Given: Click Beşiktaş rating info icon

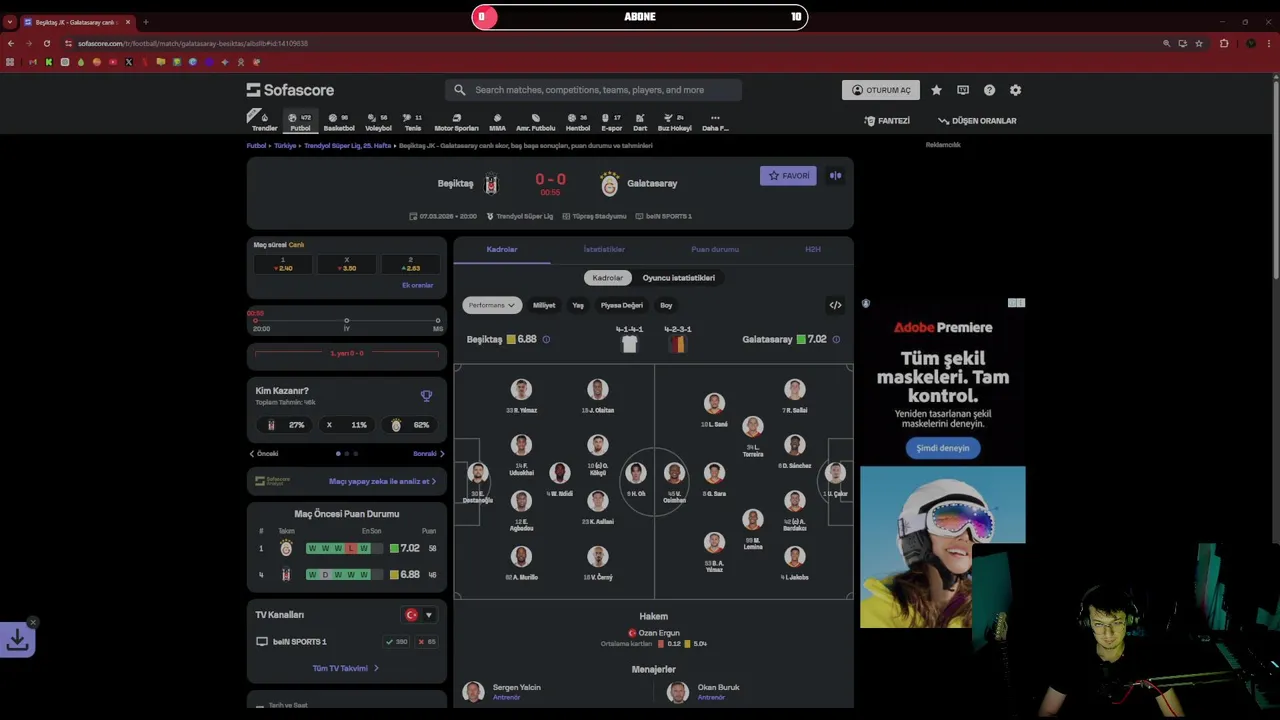Looking at the screenshot, I should (x=546, y=339).
